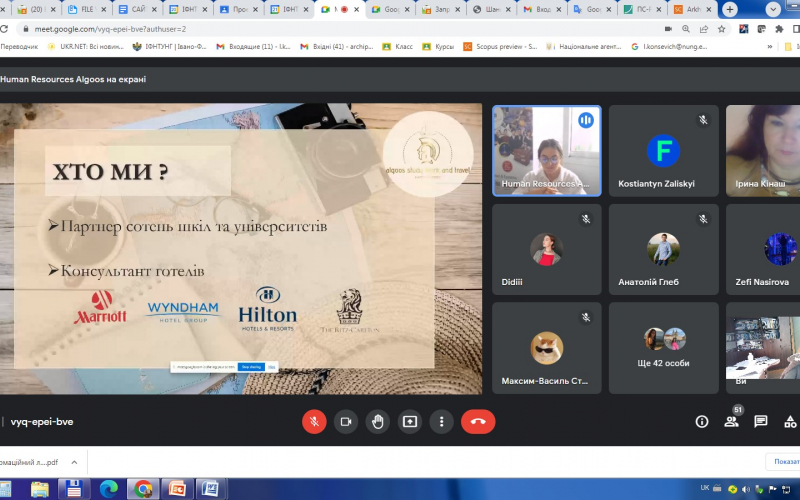Open Microsoft Edge from the taskbar
The image size is (800, 500).
pos(109,489)
